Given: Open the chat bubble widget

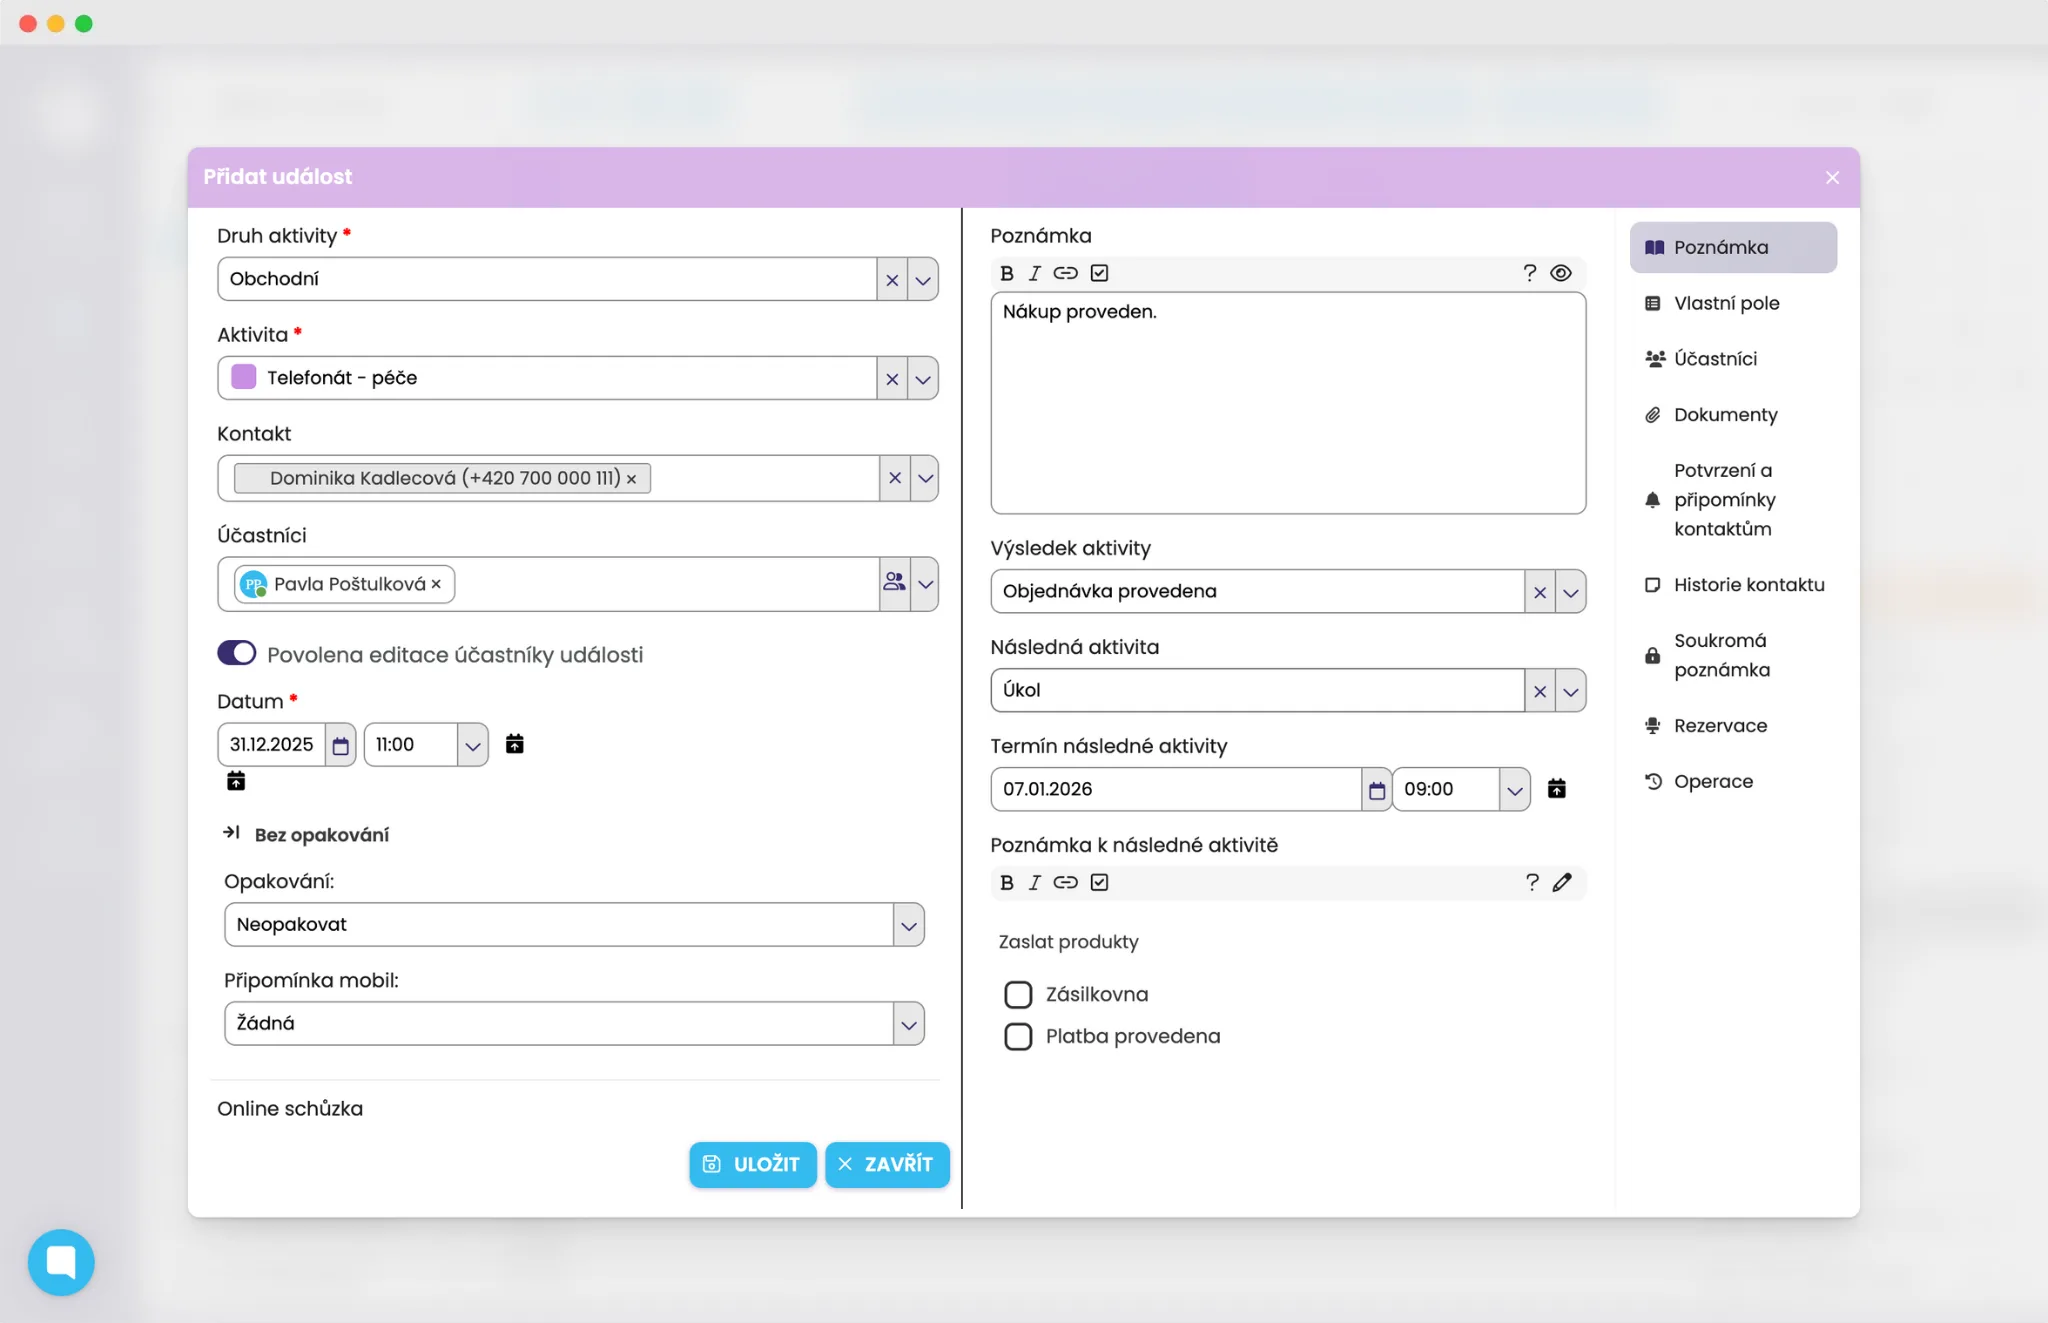Looking at the screenshot, I should coord(61,1262).
